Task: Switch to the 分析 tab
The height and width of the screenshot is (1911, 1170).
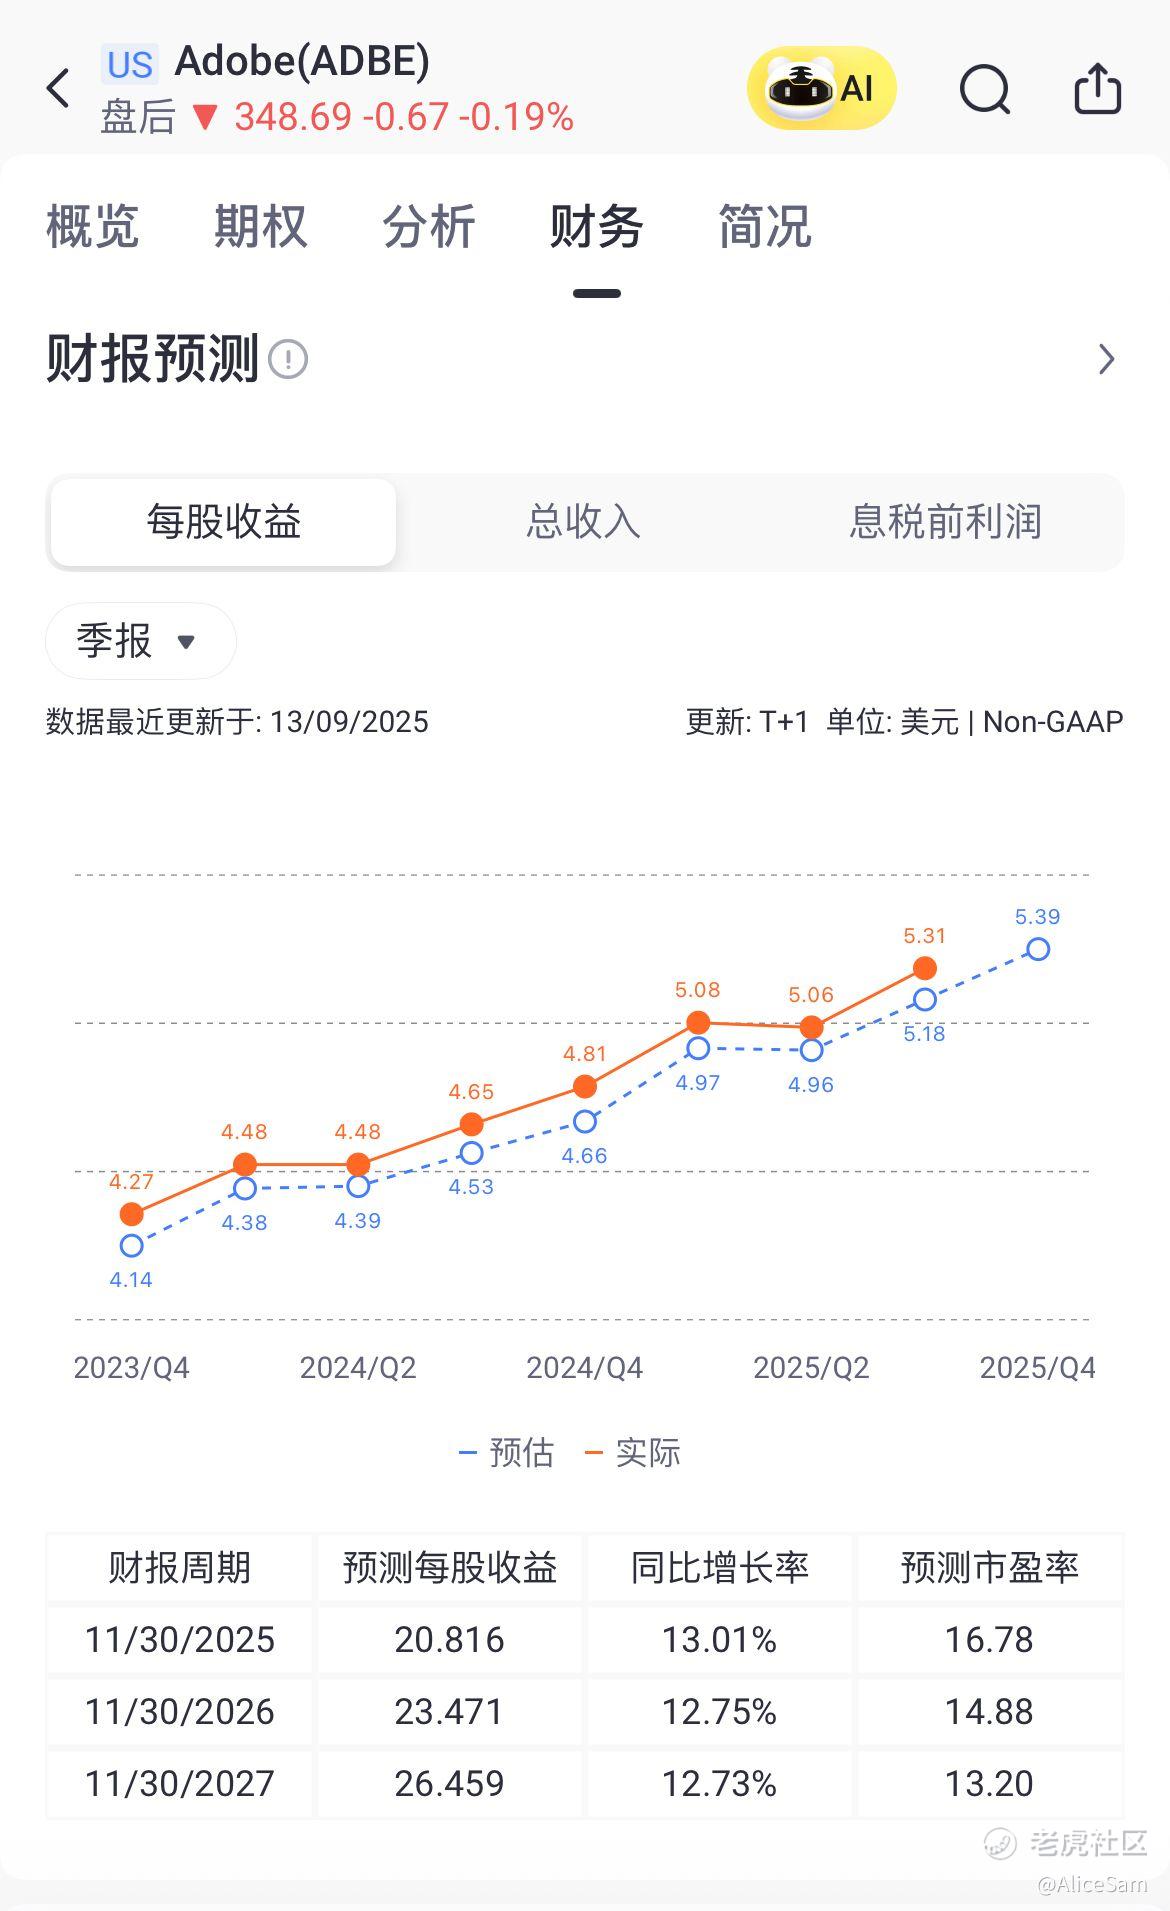Action: tap(428, 226)
